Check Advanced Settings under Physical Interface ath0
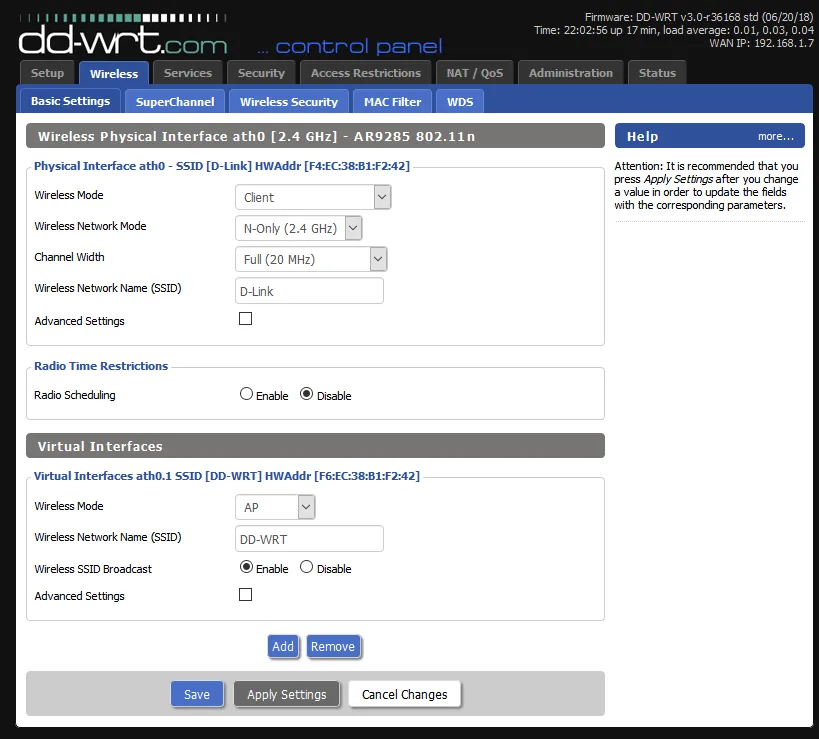The image size is (819, 739). [245, 318]
